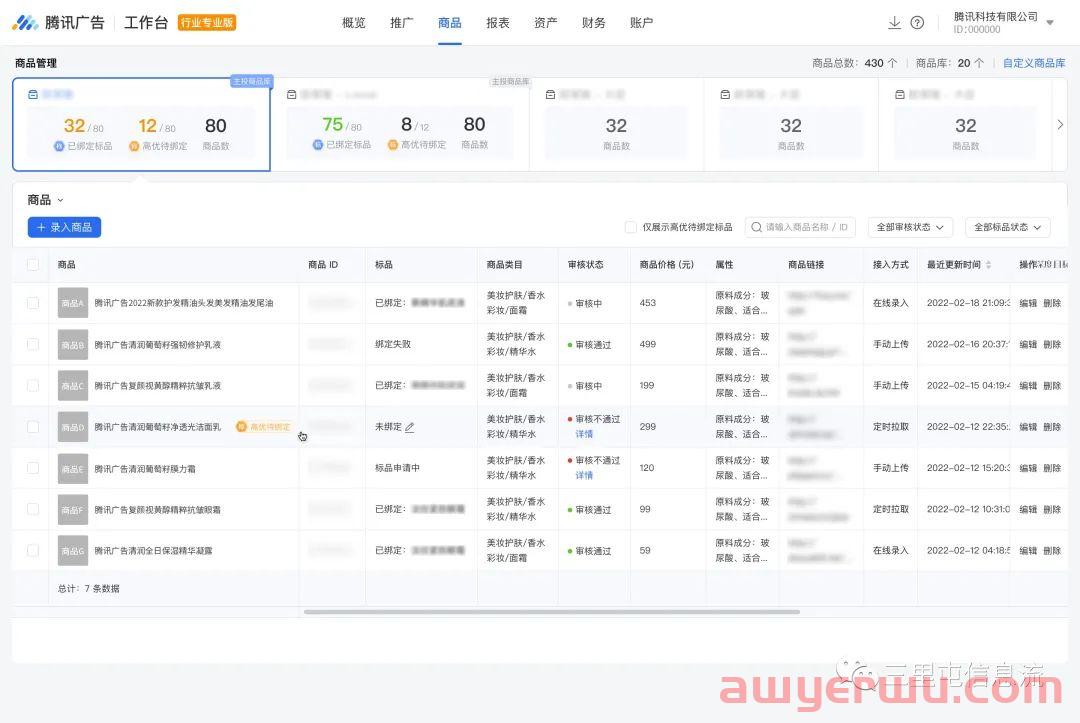Open the help question-mark icon
This screenshot has width=1080, height=723.
(x=917, y=23)
